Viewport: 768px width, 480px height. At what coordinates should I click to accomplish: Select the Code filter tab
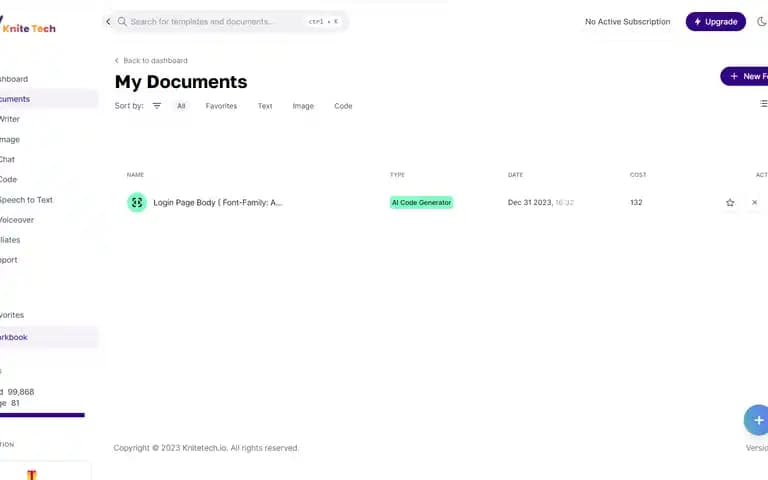[343, 106]
